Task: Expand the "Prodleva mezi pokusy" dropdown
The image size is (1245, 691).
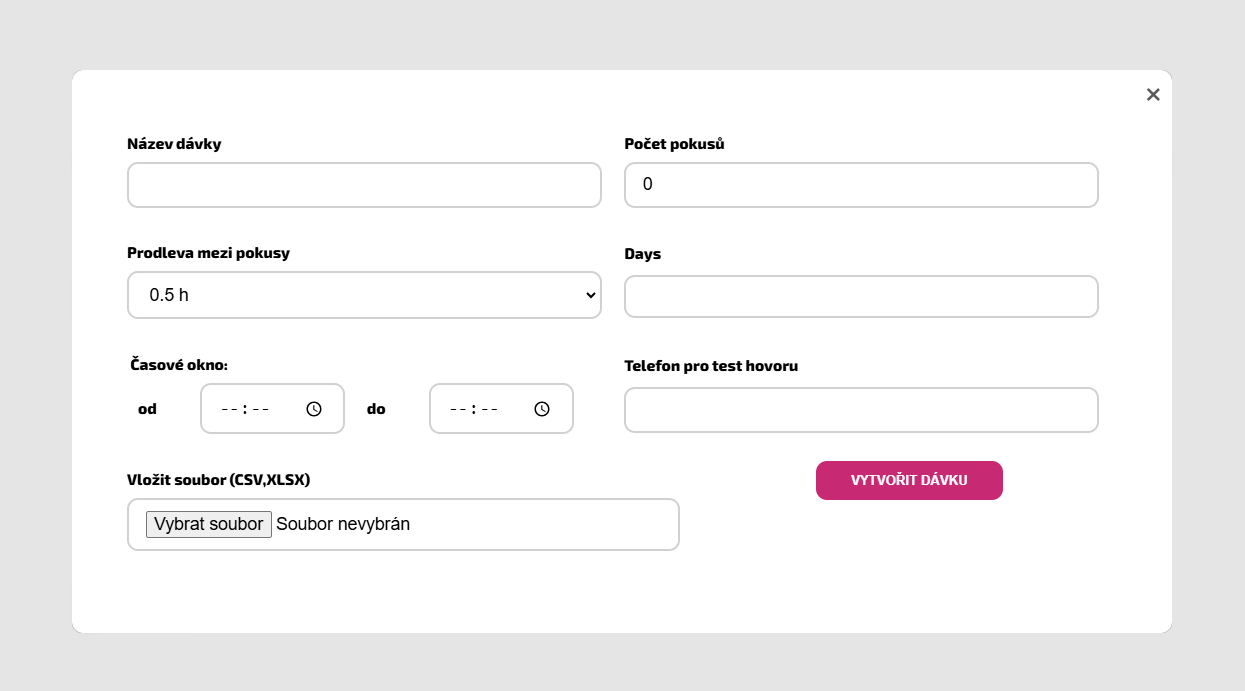Action: [x=364, y=295]
